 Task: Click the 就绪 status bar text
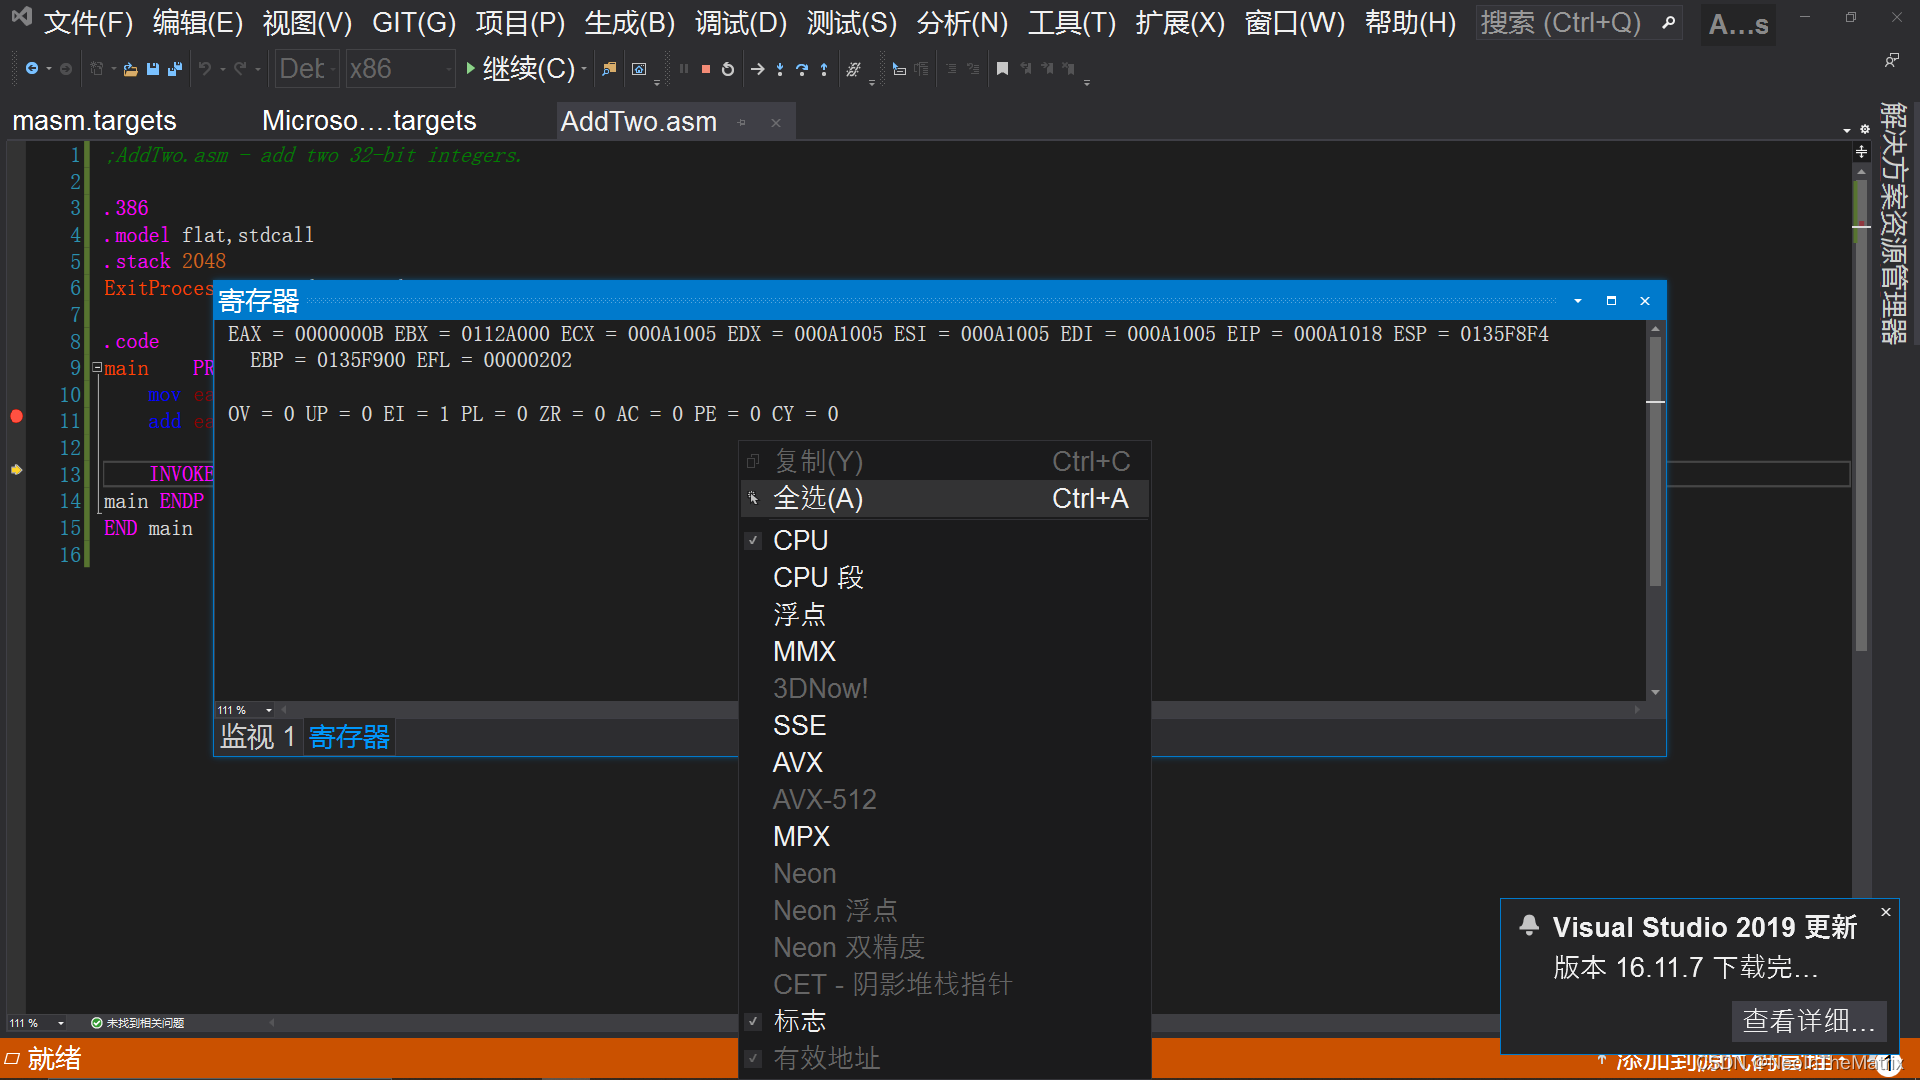[x=54, y=1059]
